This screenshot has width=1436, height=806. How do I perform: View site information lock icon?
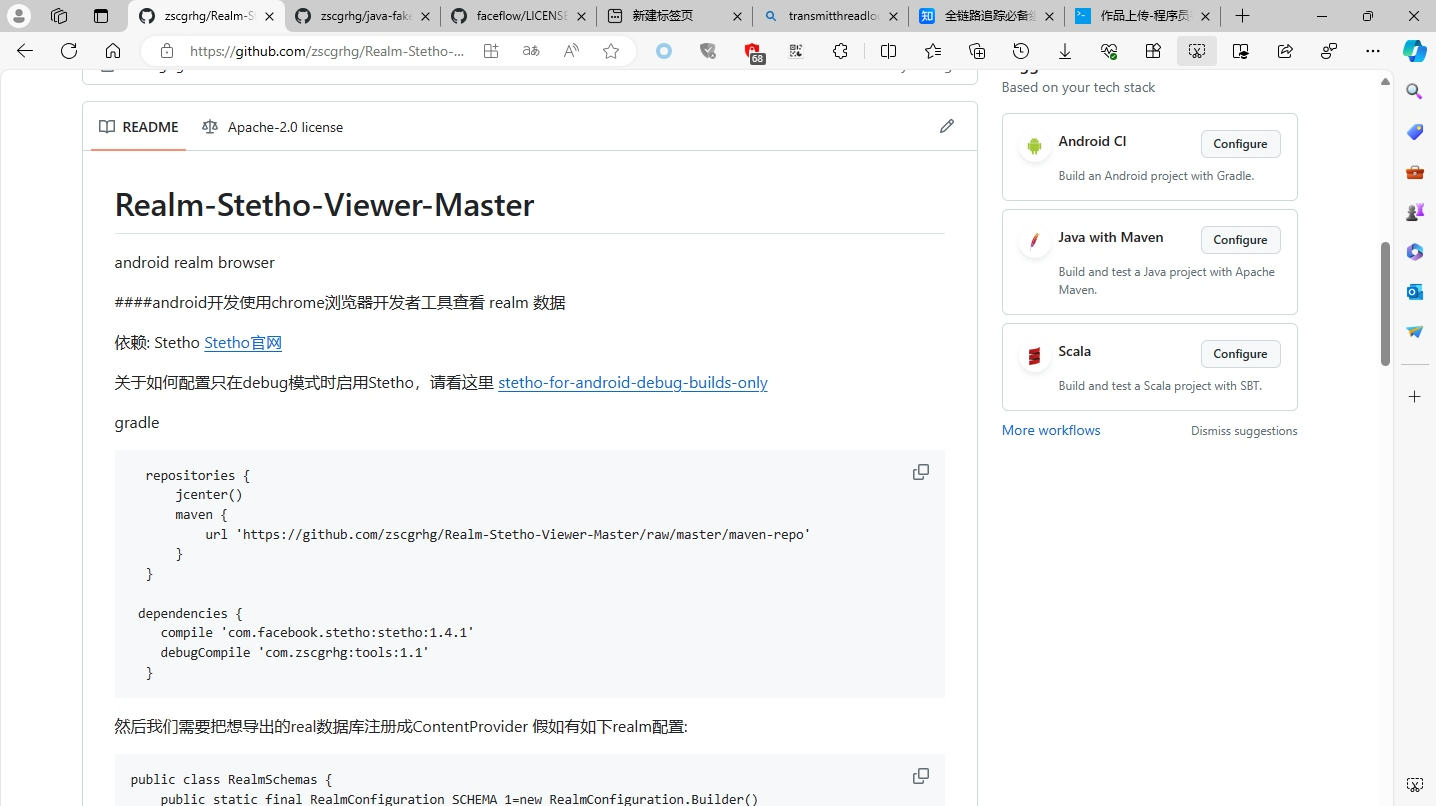(x=167, y=51)
